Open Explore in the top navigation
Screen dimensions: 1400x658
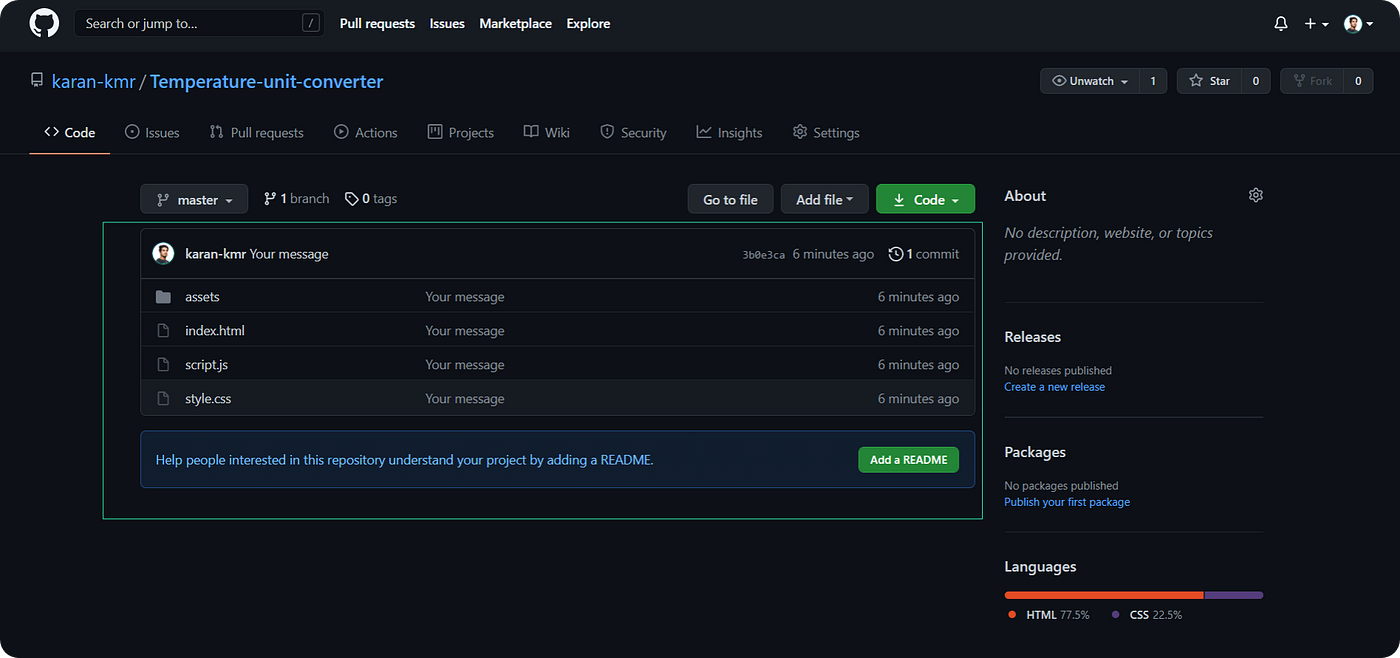588,23
